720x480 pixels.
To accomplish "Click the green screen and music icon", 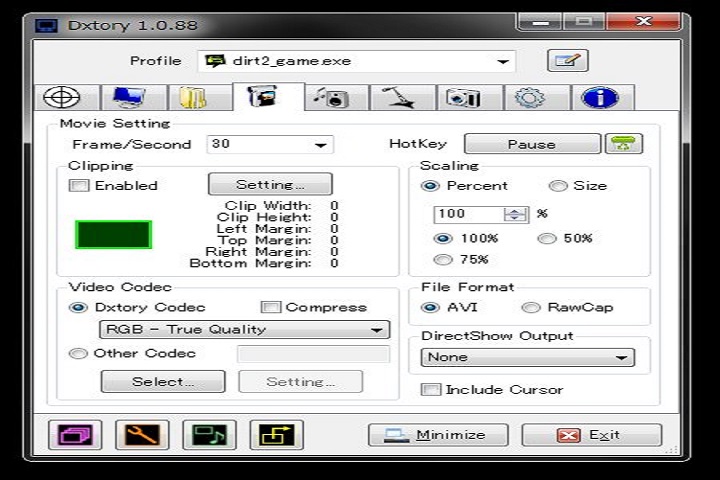I will pyautogui.click(x=209, y=435).
